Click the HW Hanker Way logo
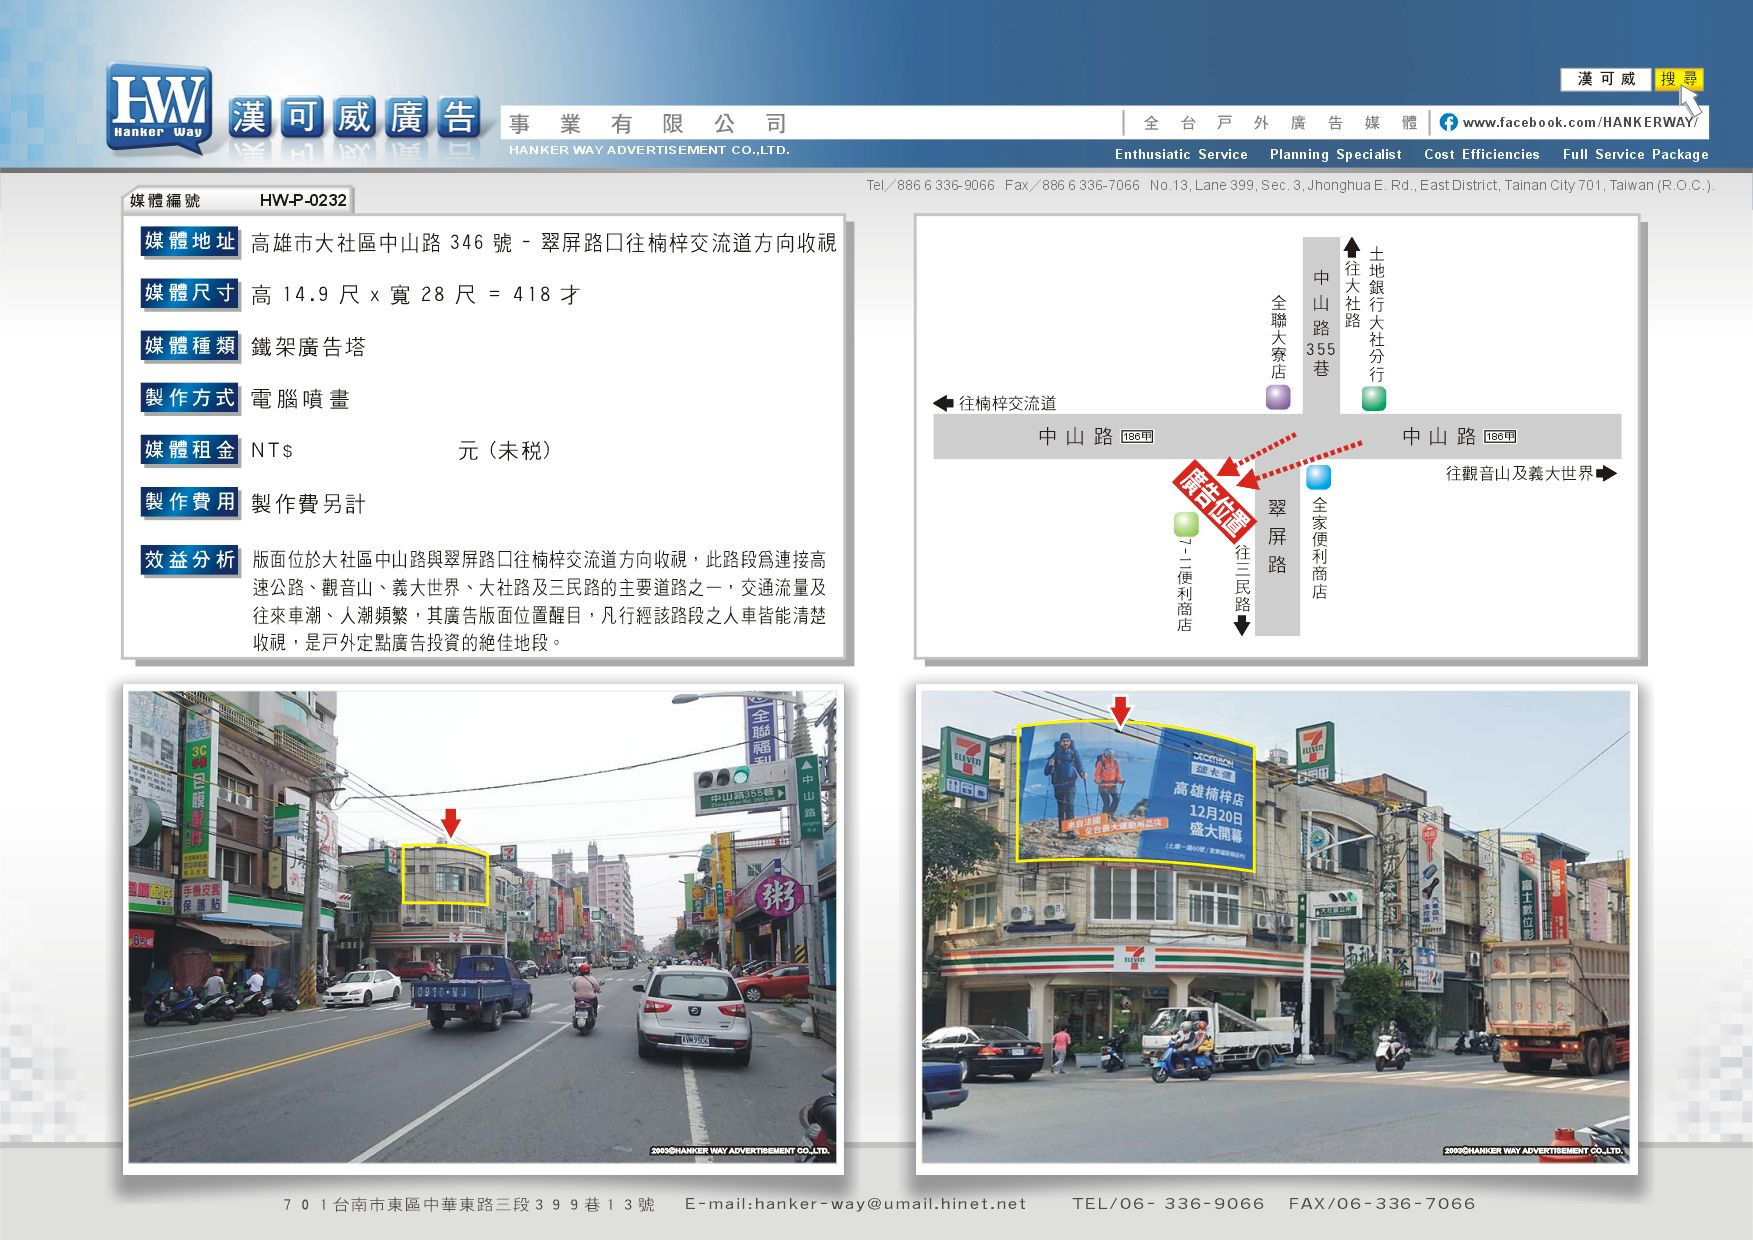Viewport: 1753px width, 1240px height. (x=160, y=109)
